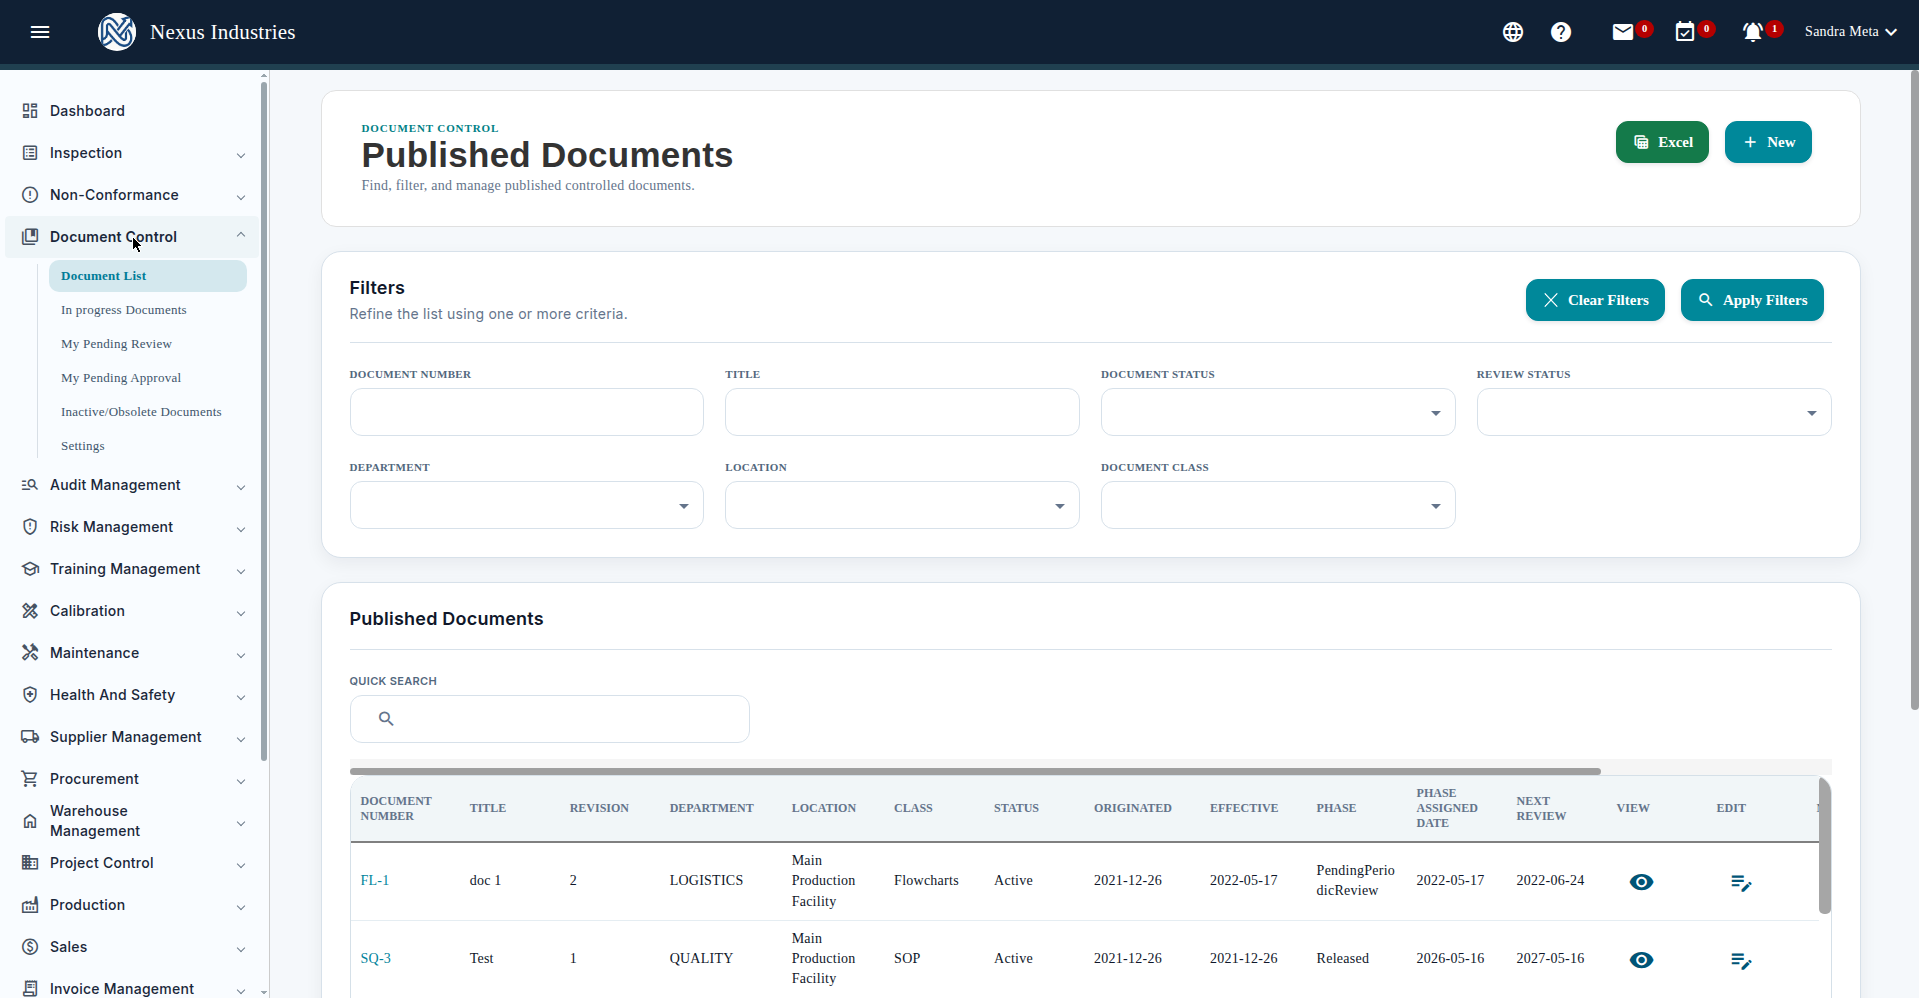Open the notifications bell icon
1919x998 pixels.
1752,32
